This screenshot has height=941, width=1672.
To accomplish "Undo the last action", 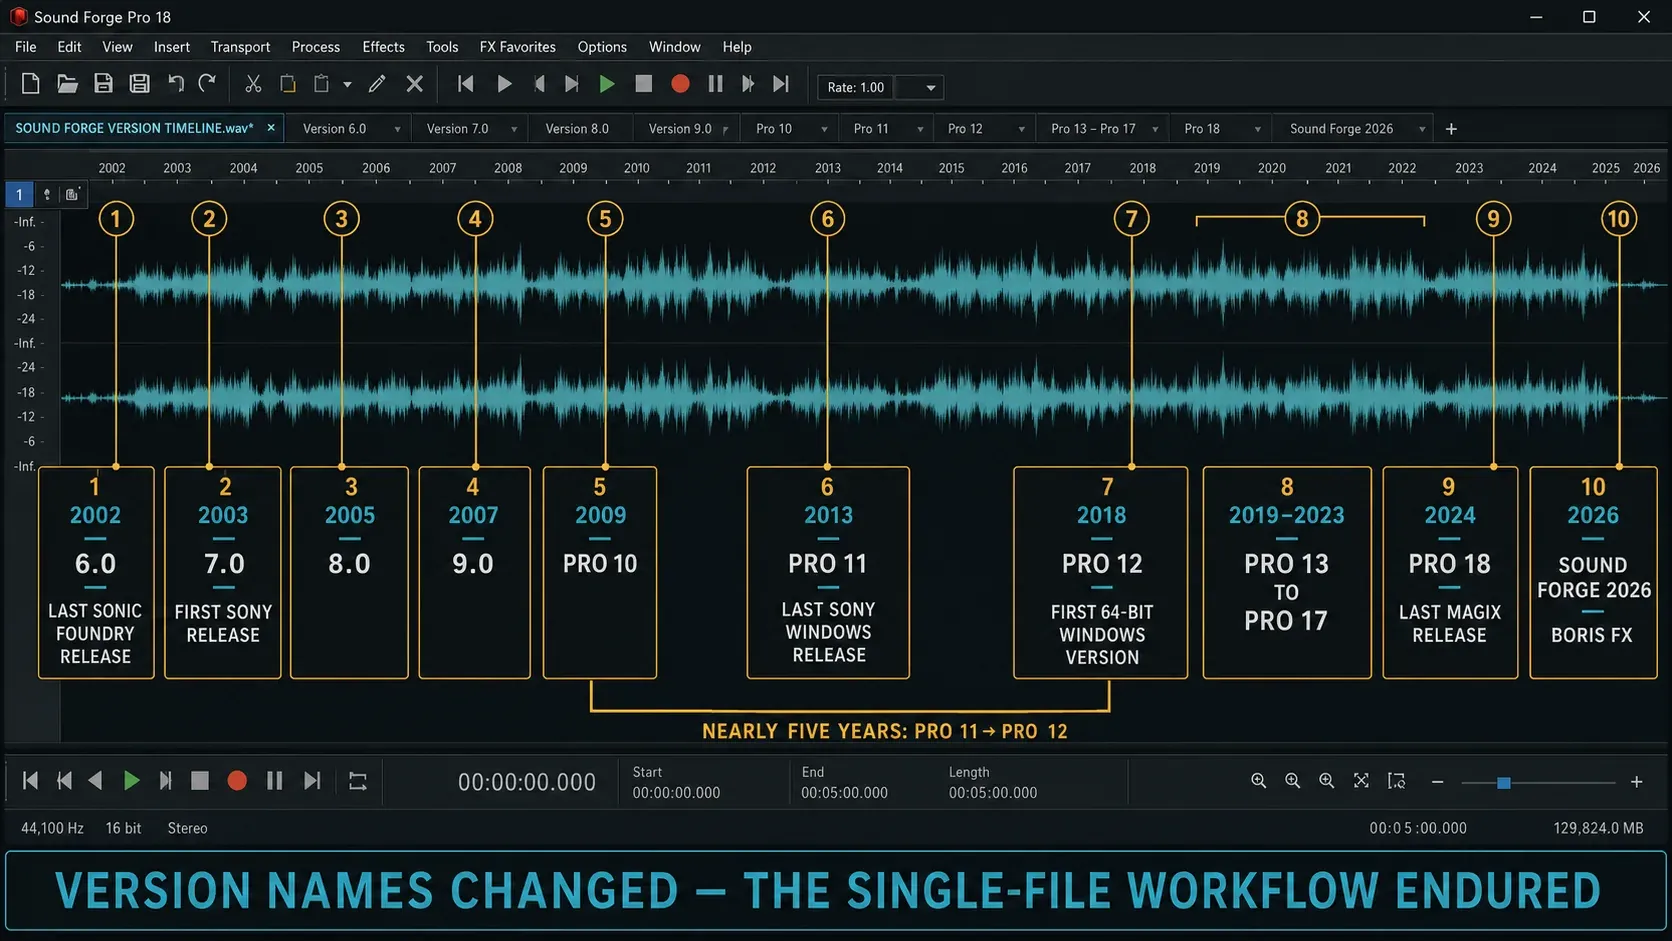I will coord(176,84).
